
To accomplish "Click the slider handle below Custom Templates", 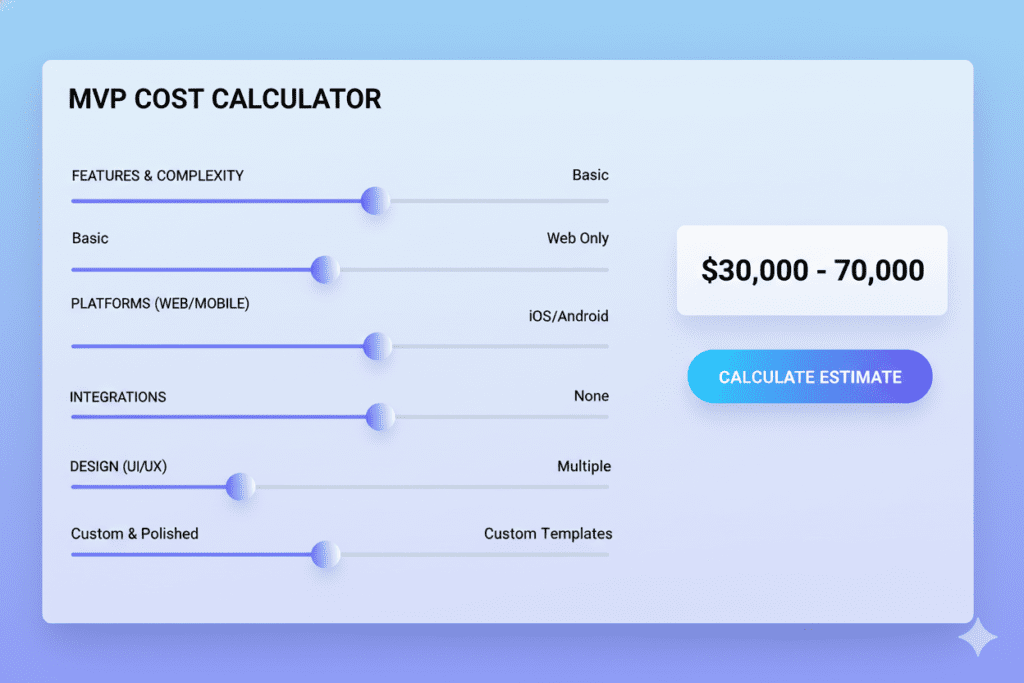I will coord(325,554).
